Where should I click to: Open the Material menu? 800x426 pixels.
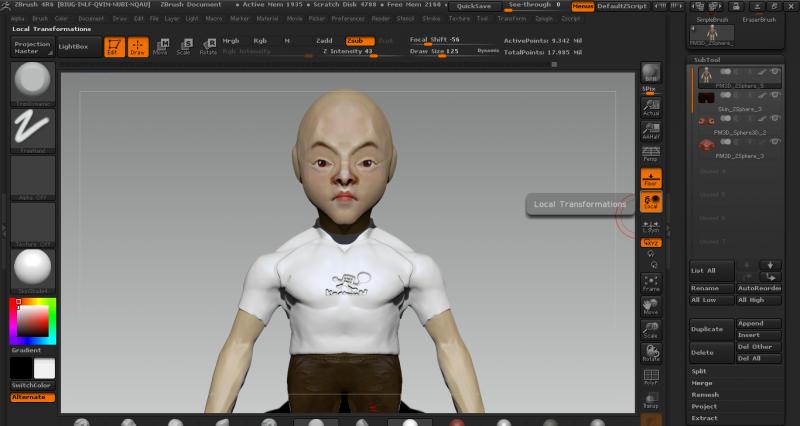tap(267, 18)
